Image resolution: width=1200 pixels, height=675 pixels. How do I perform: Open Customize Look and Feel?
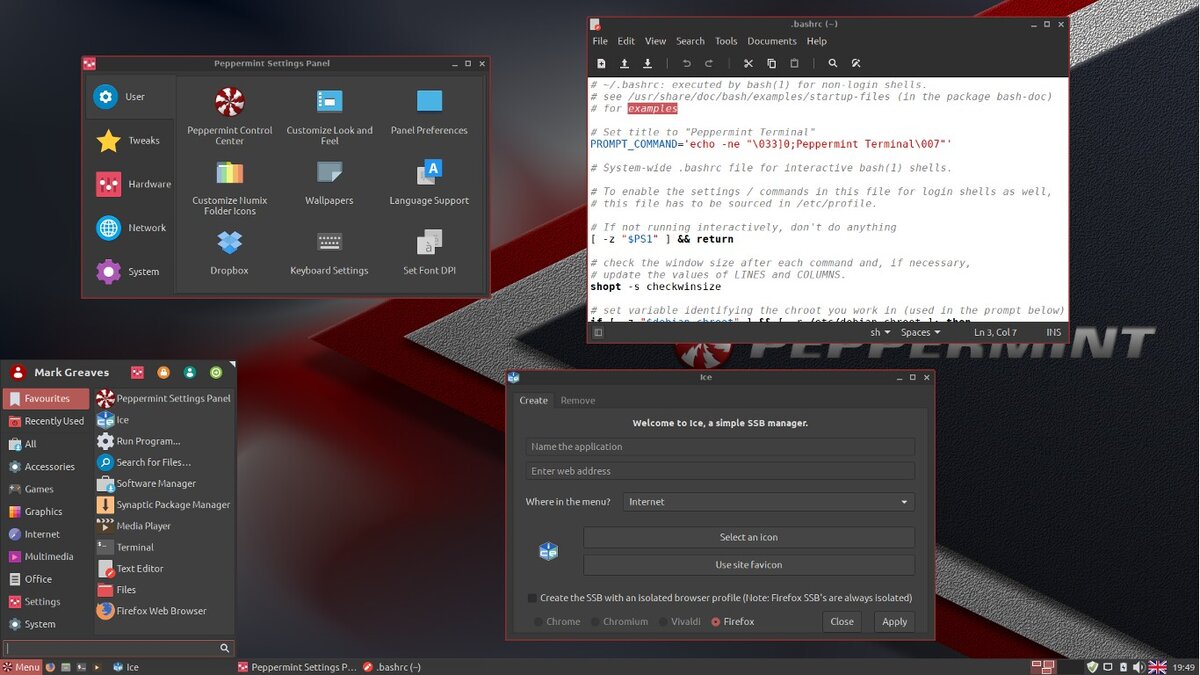[329, 116]
